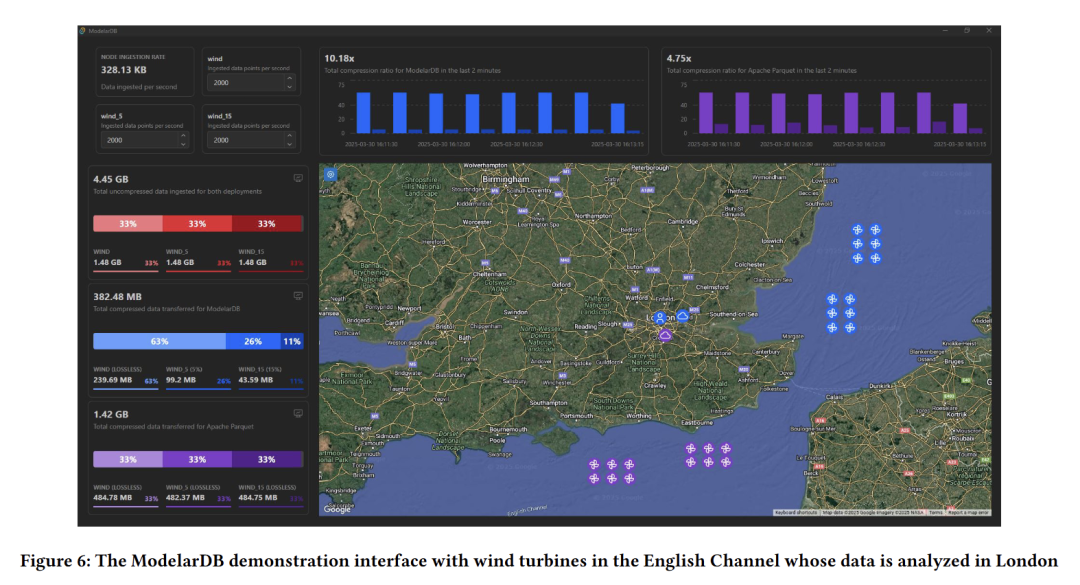Click the 11% dark blue bar segment

tap(291, 341)
